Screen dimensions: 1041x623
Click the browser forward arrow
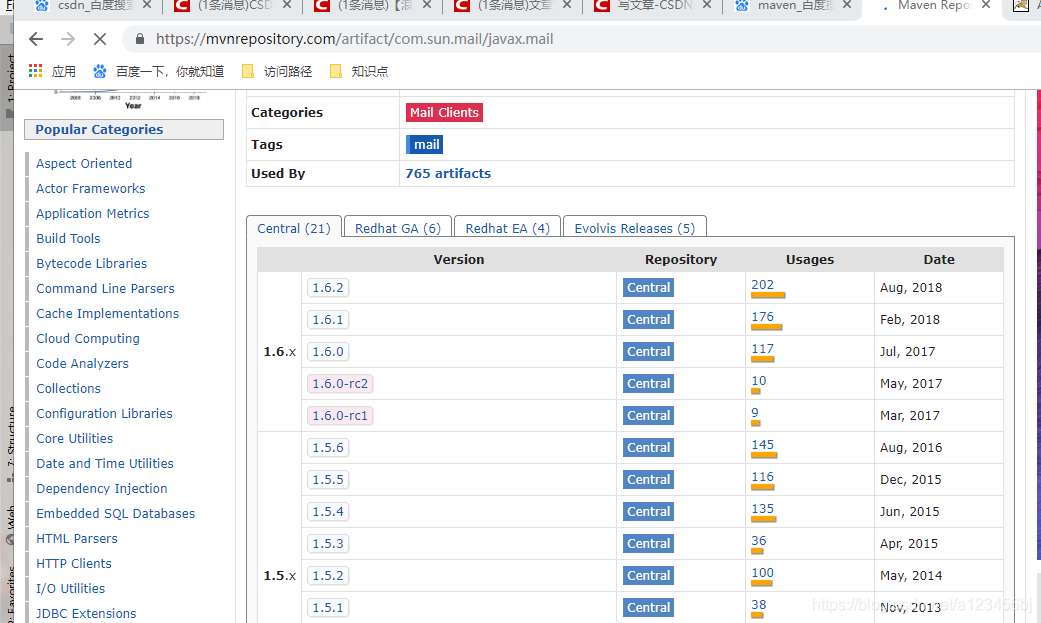click(68, 39)
